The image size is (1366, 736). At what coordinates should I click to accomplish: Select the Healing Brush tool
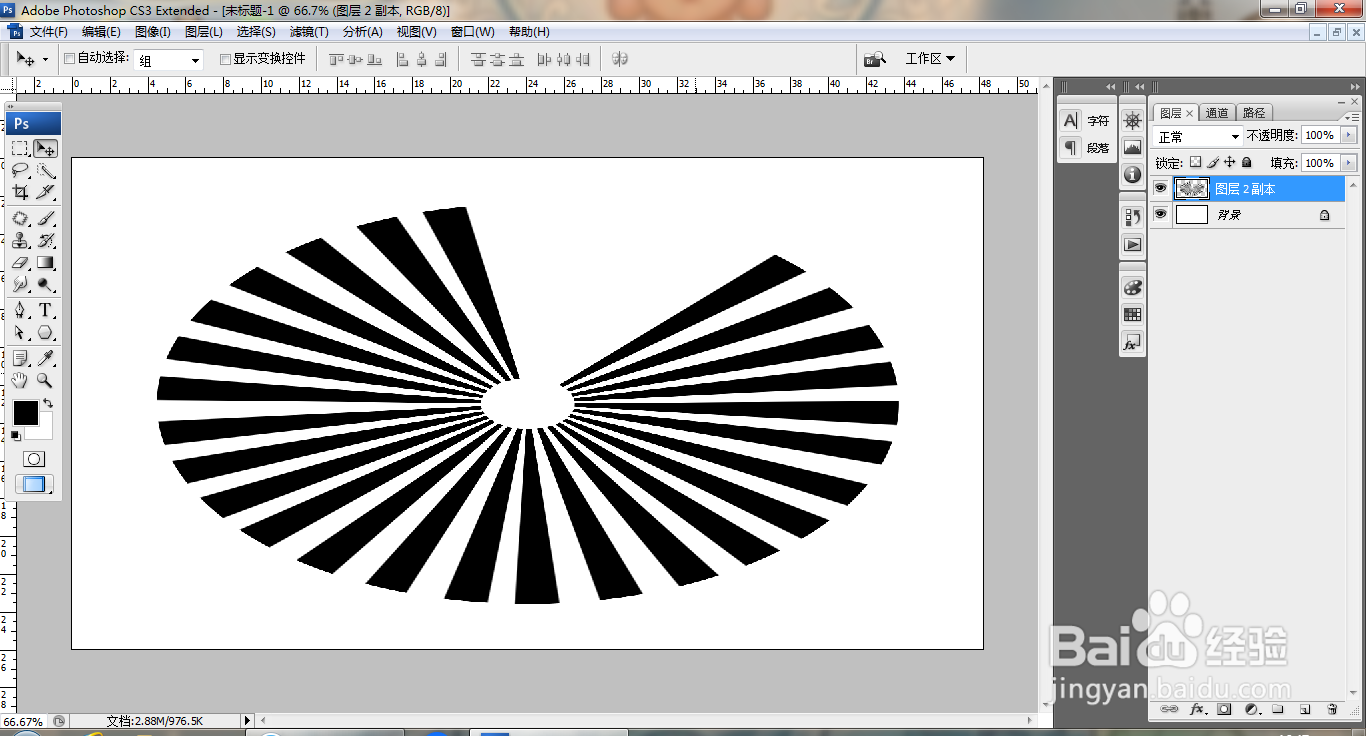pos(20,218)
